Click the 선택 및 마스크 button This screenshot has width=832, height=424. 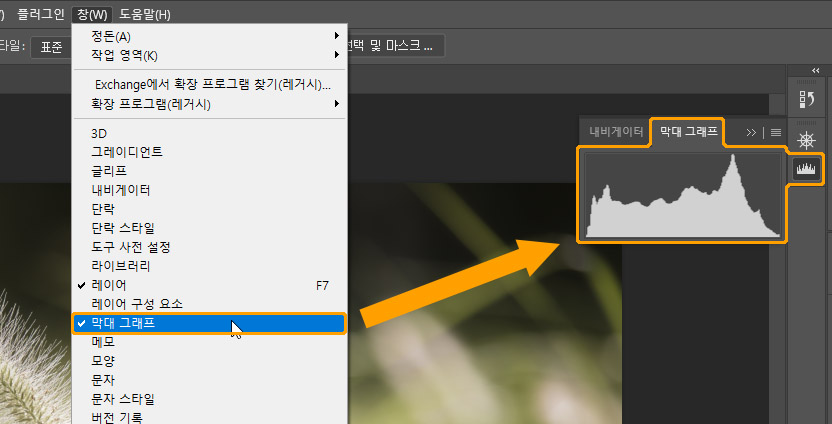click(395, 46)
